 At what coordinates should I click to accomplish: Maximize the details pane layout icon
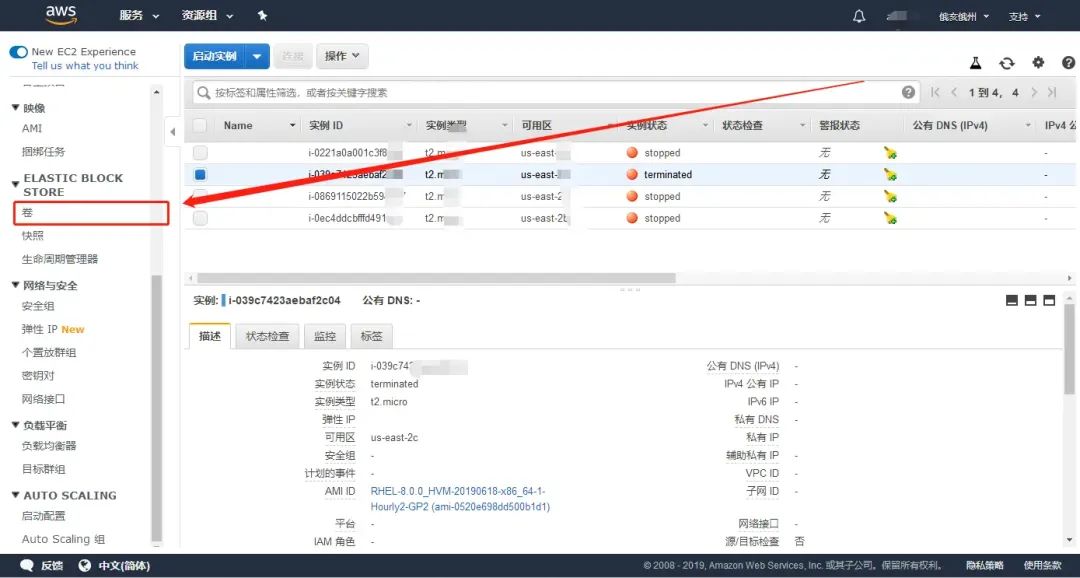click(1049, 300)
